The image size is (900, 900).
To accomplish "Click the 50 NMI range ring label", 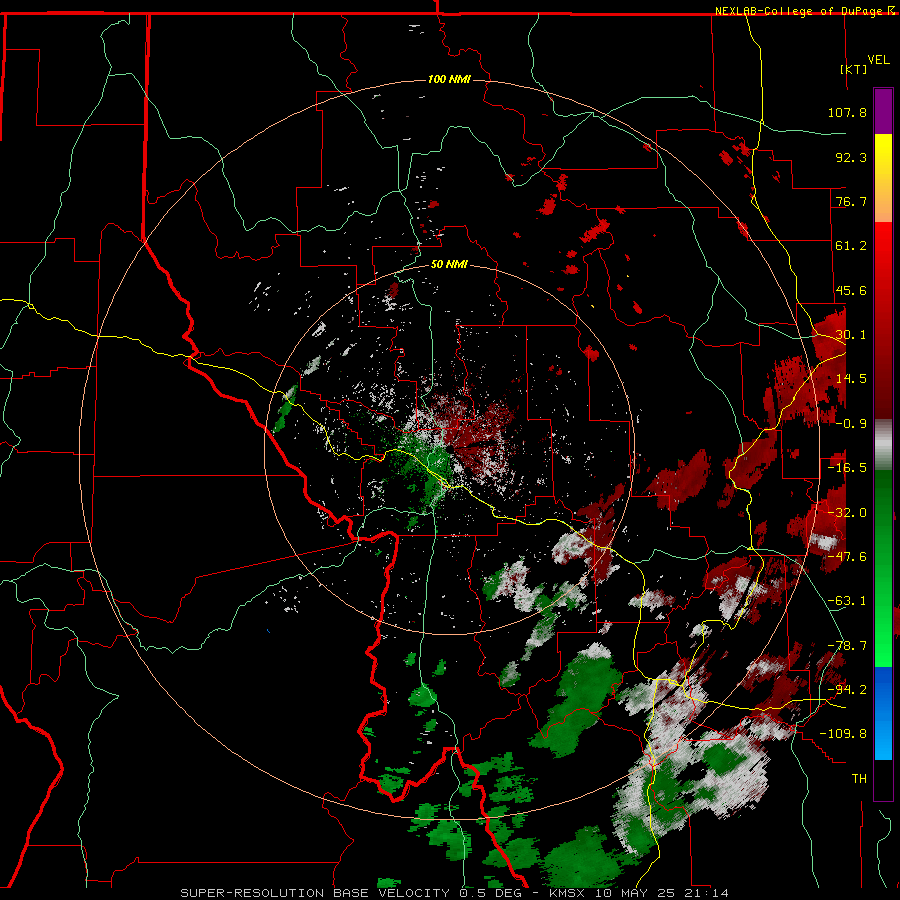I will (449, 265).
